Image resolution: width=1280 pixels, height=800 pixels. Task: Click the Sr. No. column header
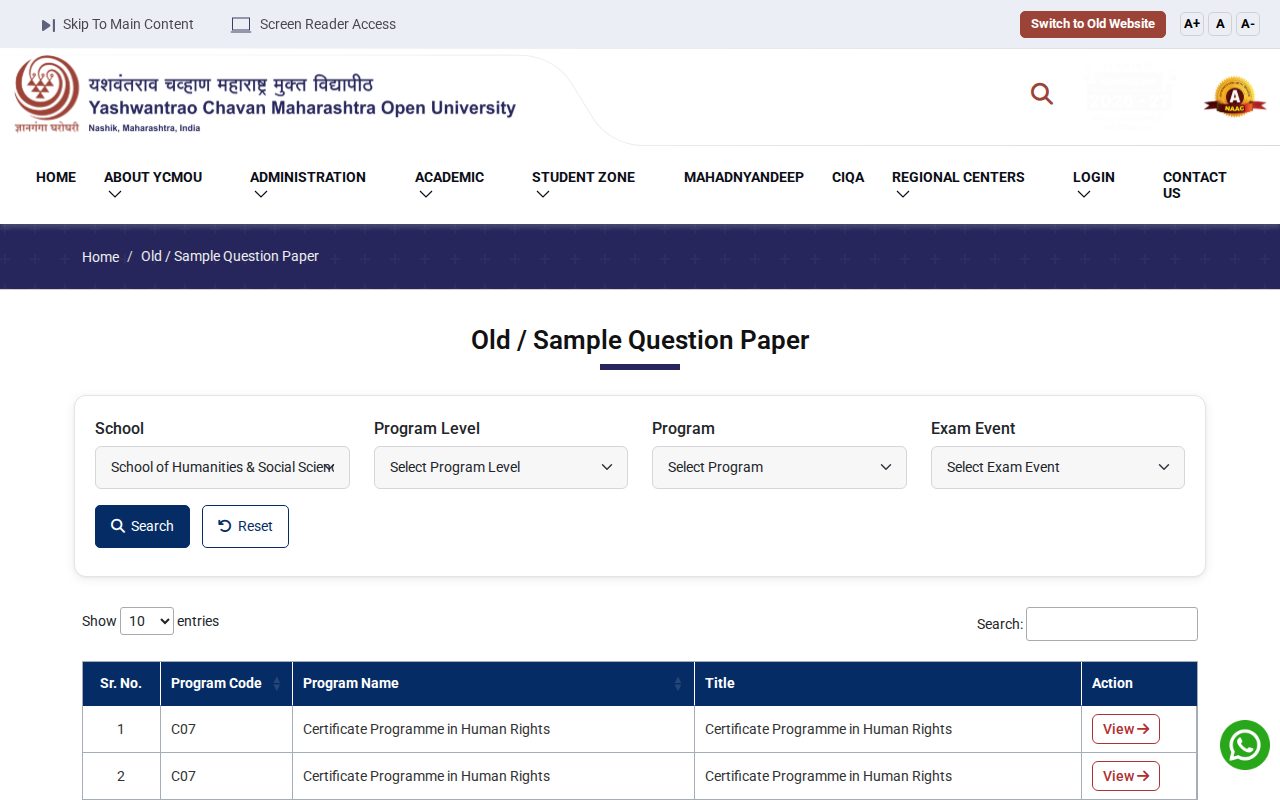(121, 684)
